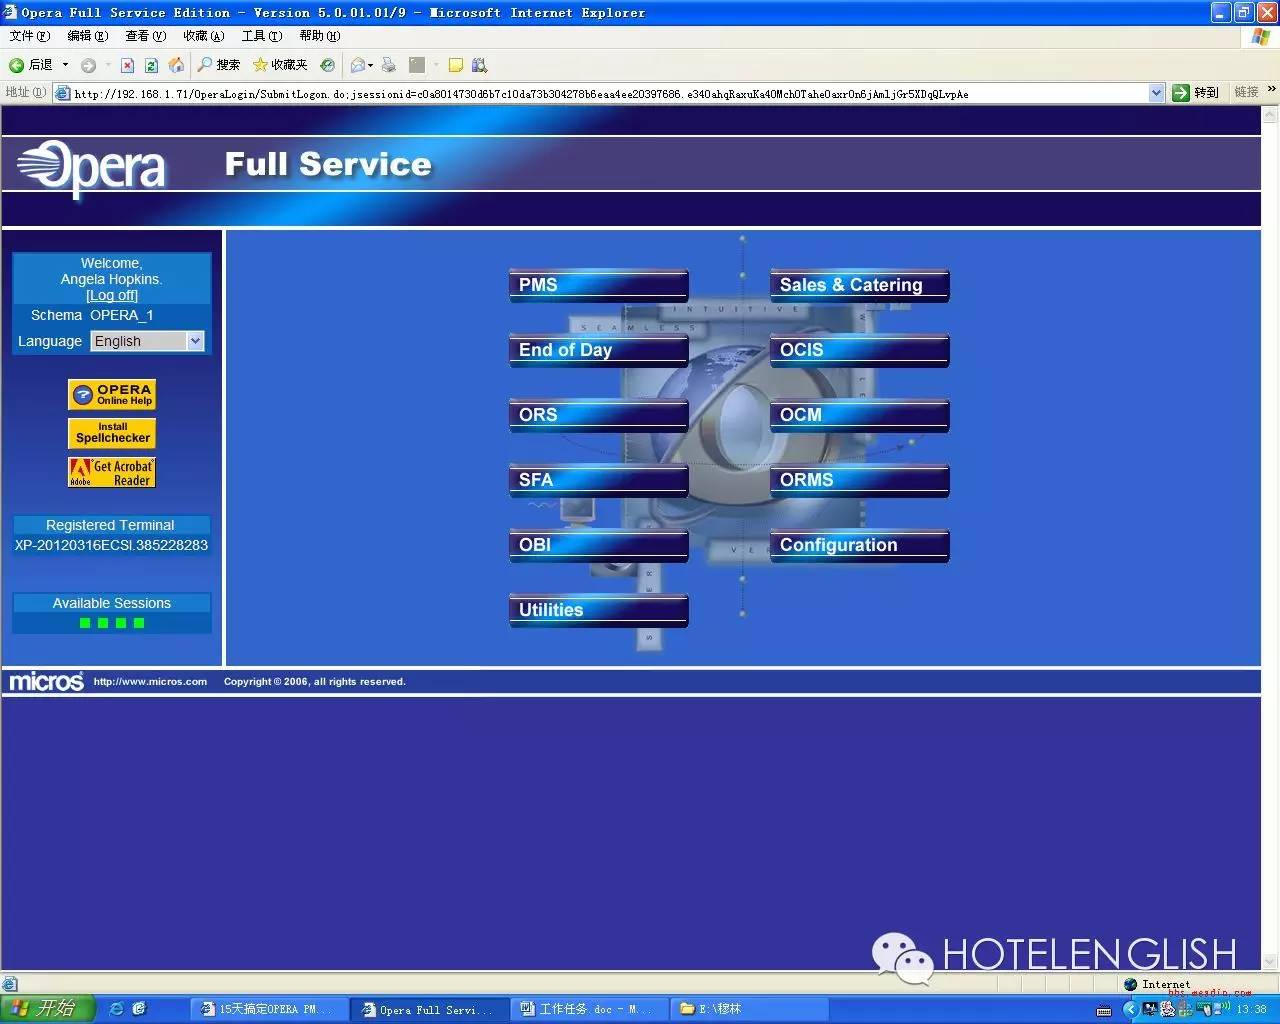1280x1024 pixels.
Task: Open the 文件(F) File menu
Action: pyautogui.click(x=29, y=36)
